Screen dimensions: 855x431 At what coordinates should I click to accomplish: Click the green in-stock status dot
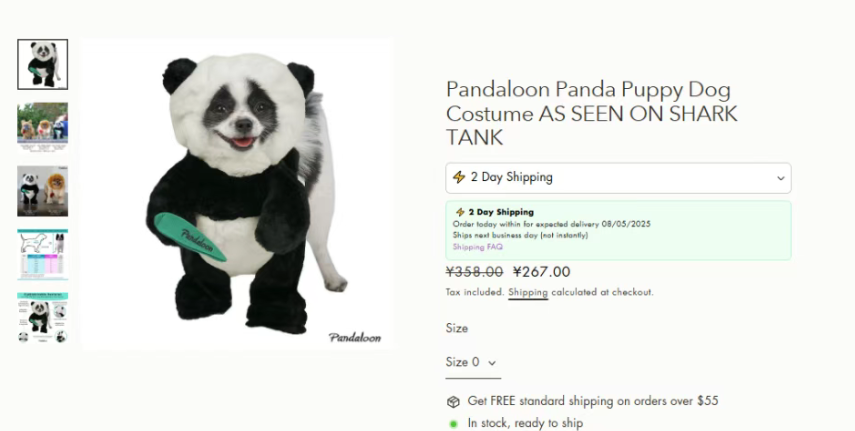point(453,424)
